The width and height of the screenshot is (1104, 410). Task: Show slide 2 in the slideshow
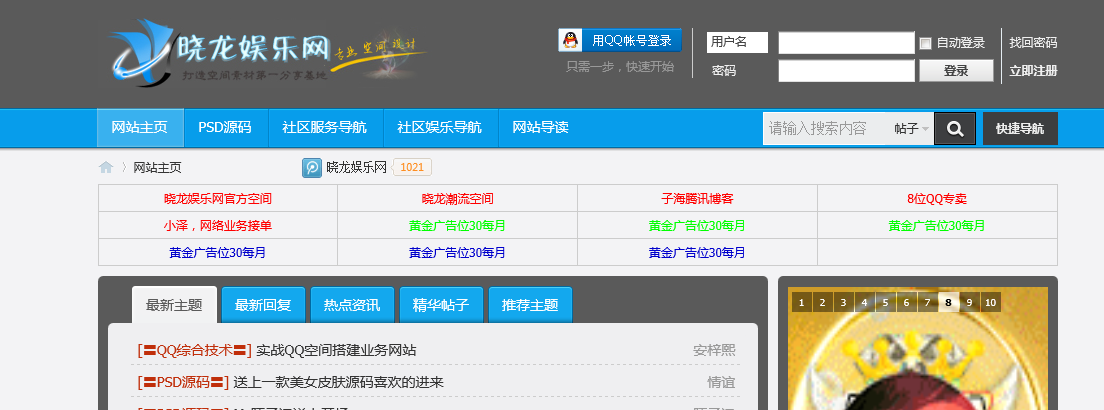[x=822, y=302]
